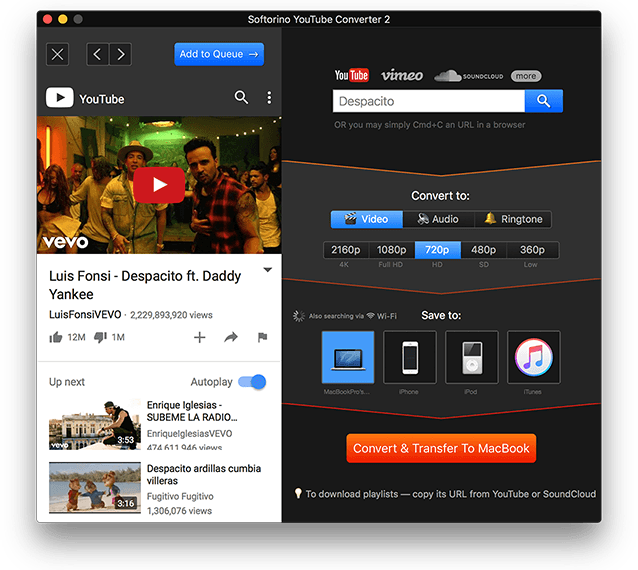Open the EnriqueIglesiasVEVO channel name
The image size is (638, 570).
click(x=189, y=433)
